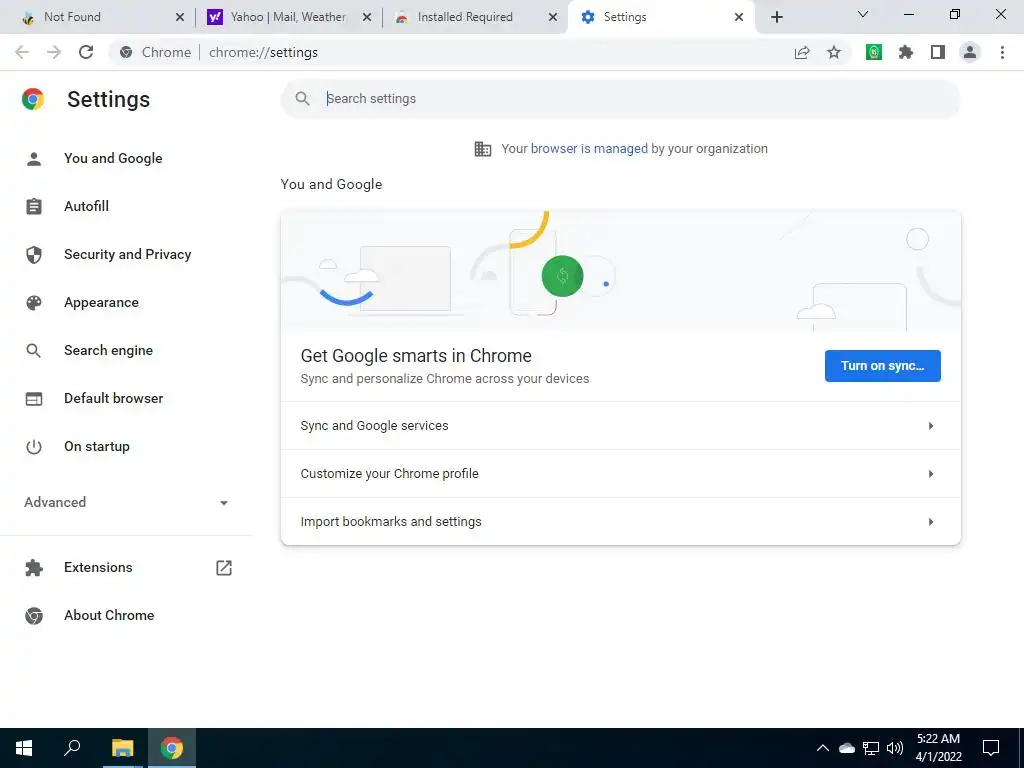Open the Windows notification center

991,748
